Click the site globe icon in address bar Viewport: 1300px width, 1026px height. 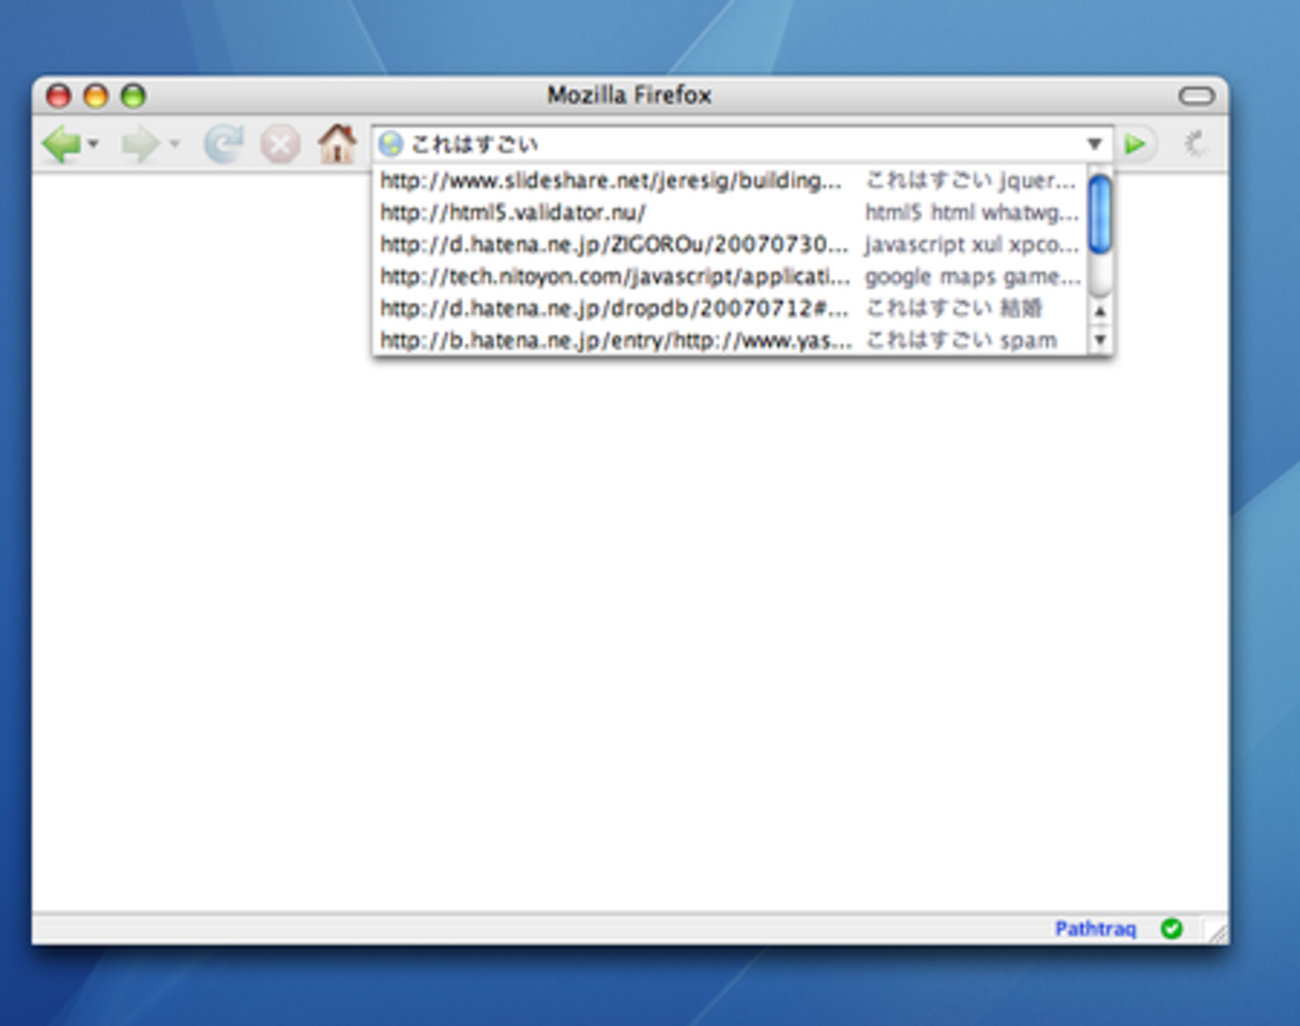click(x=391, y=144)
